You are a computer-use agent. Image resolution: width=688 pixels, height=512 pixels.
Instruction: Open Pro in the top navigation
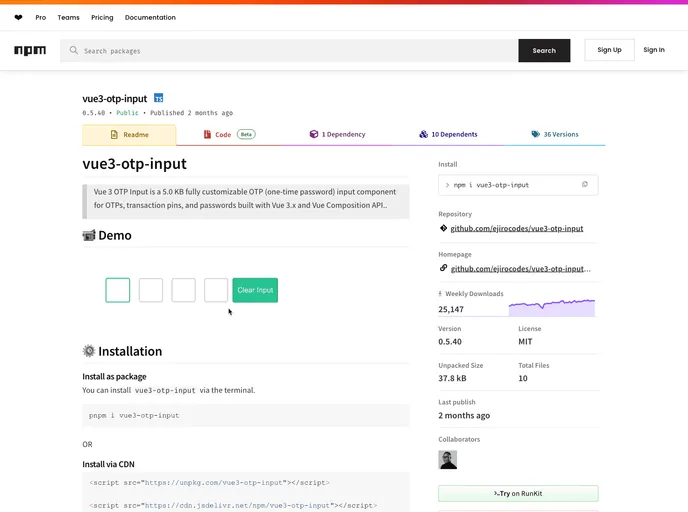click(41, 18)
